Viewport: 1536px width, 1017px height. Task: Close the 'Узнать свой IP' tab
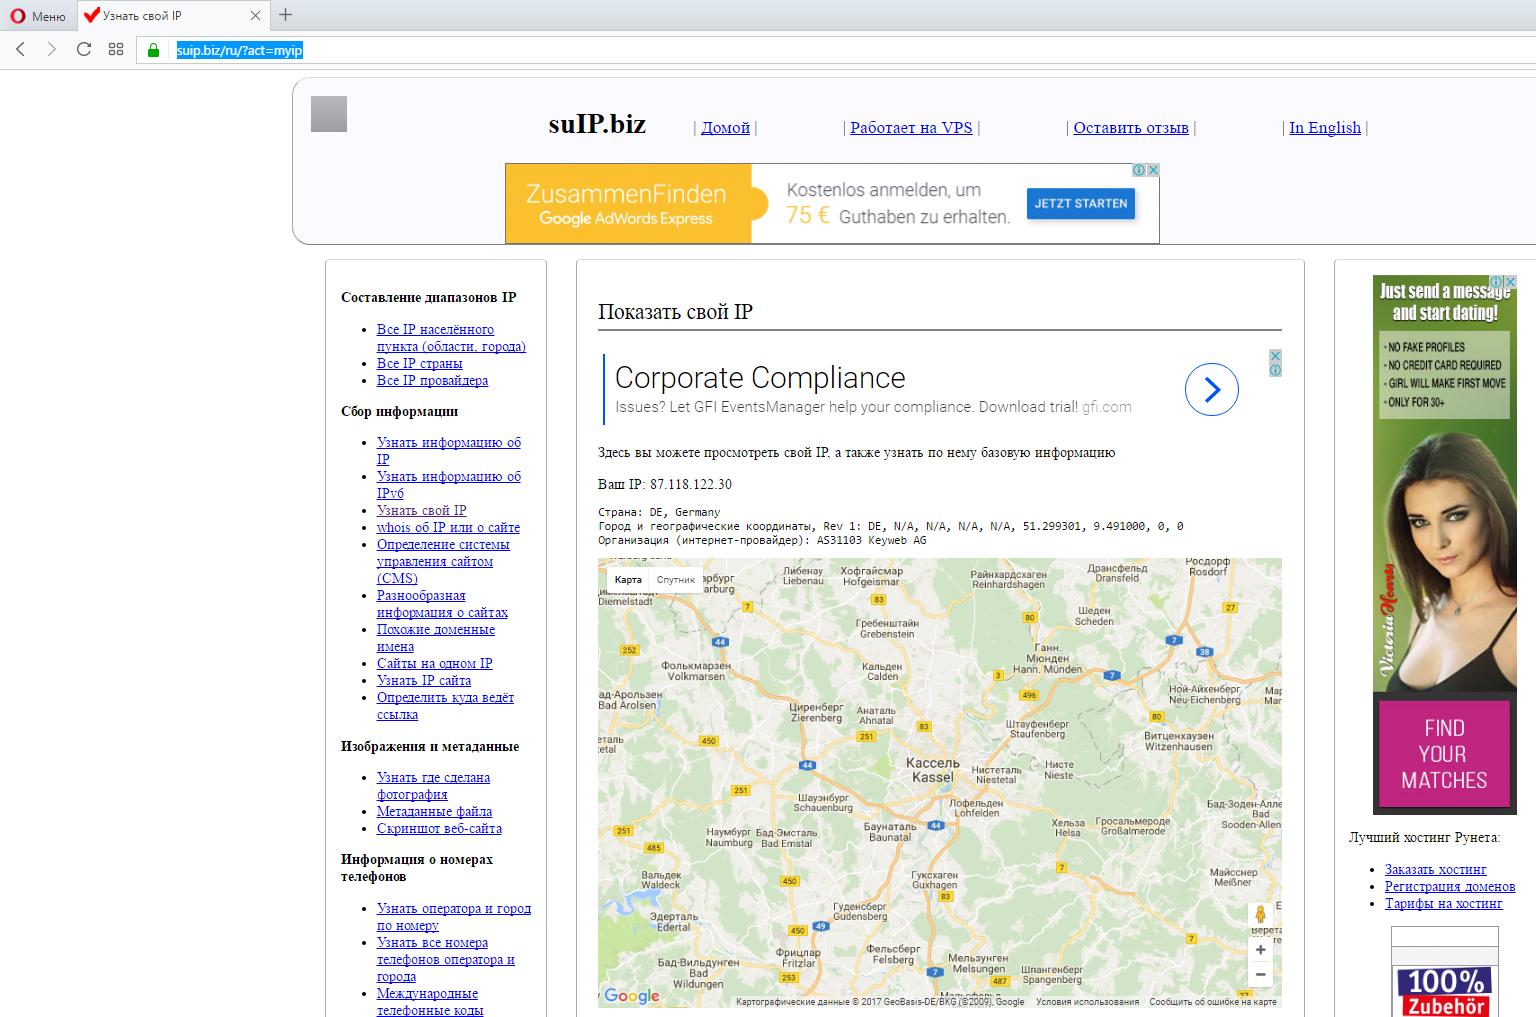pos(255,15)
